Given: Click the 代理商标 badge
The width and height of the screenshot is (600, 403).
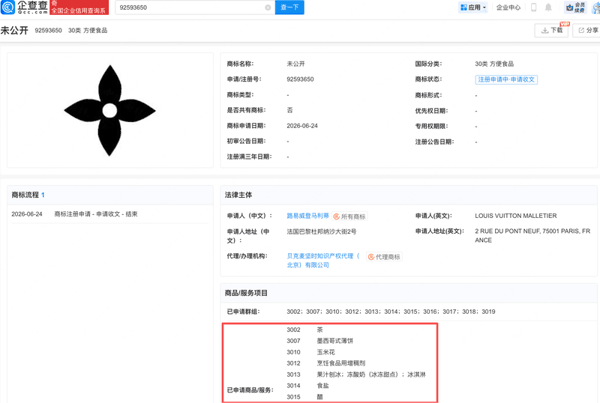Looking at the screenshot, I should coord(384,257).
